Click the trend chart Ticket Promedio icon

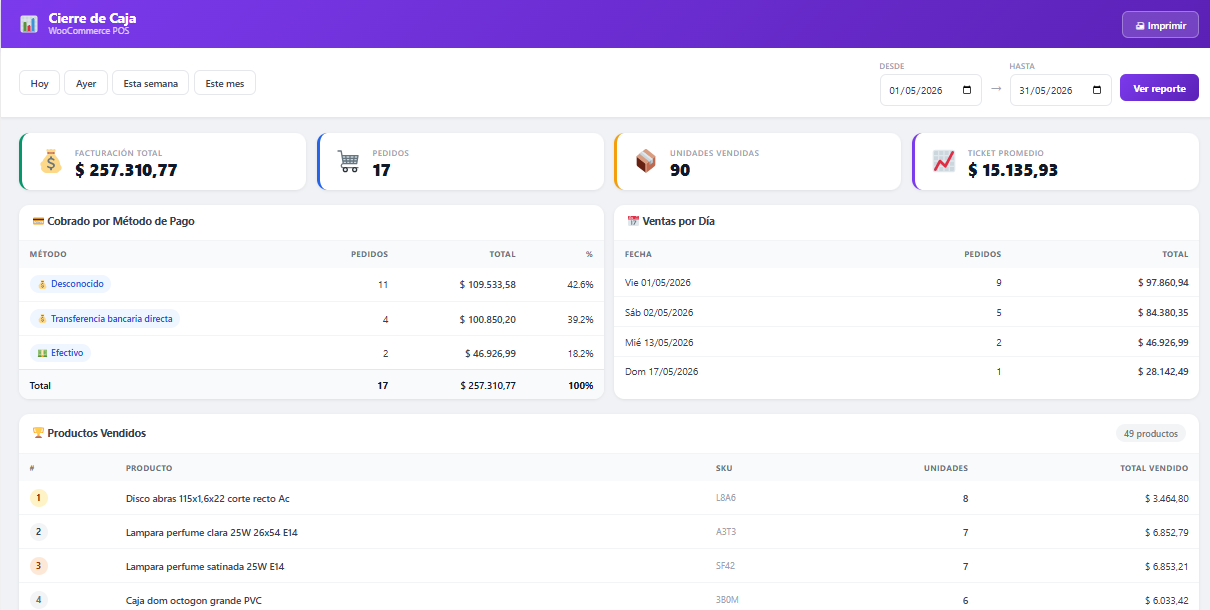coord(944,161)
